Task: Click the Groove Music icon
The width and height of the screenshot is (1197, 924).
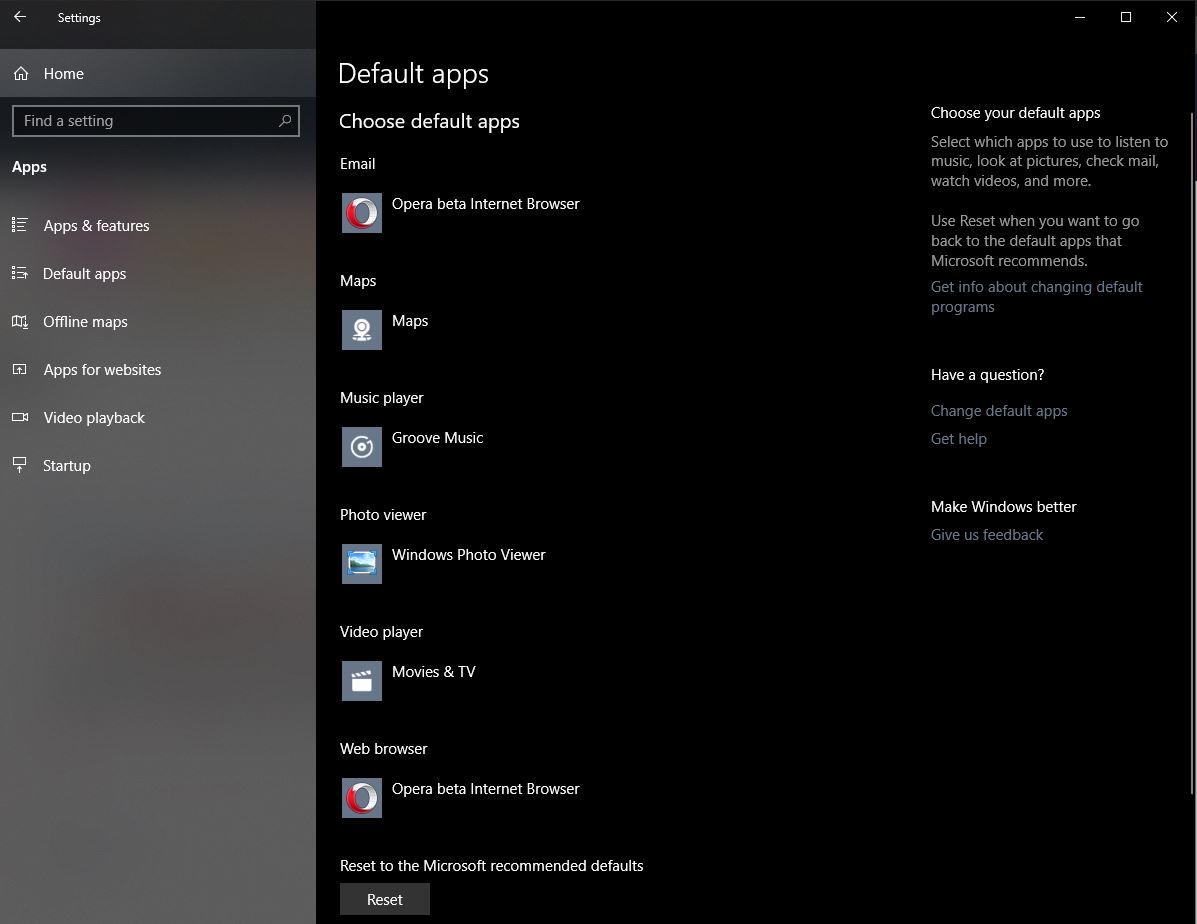Action: [x=361, y=447]
